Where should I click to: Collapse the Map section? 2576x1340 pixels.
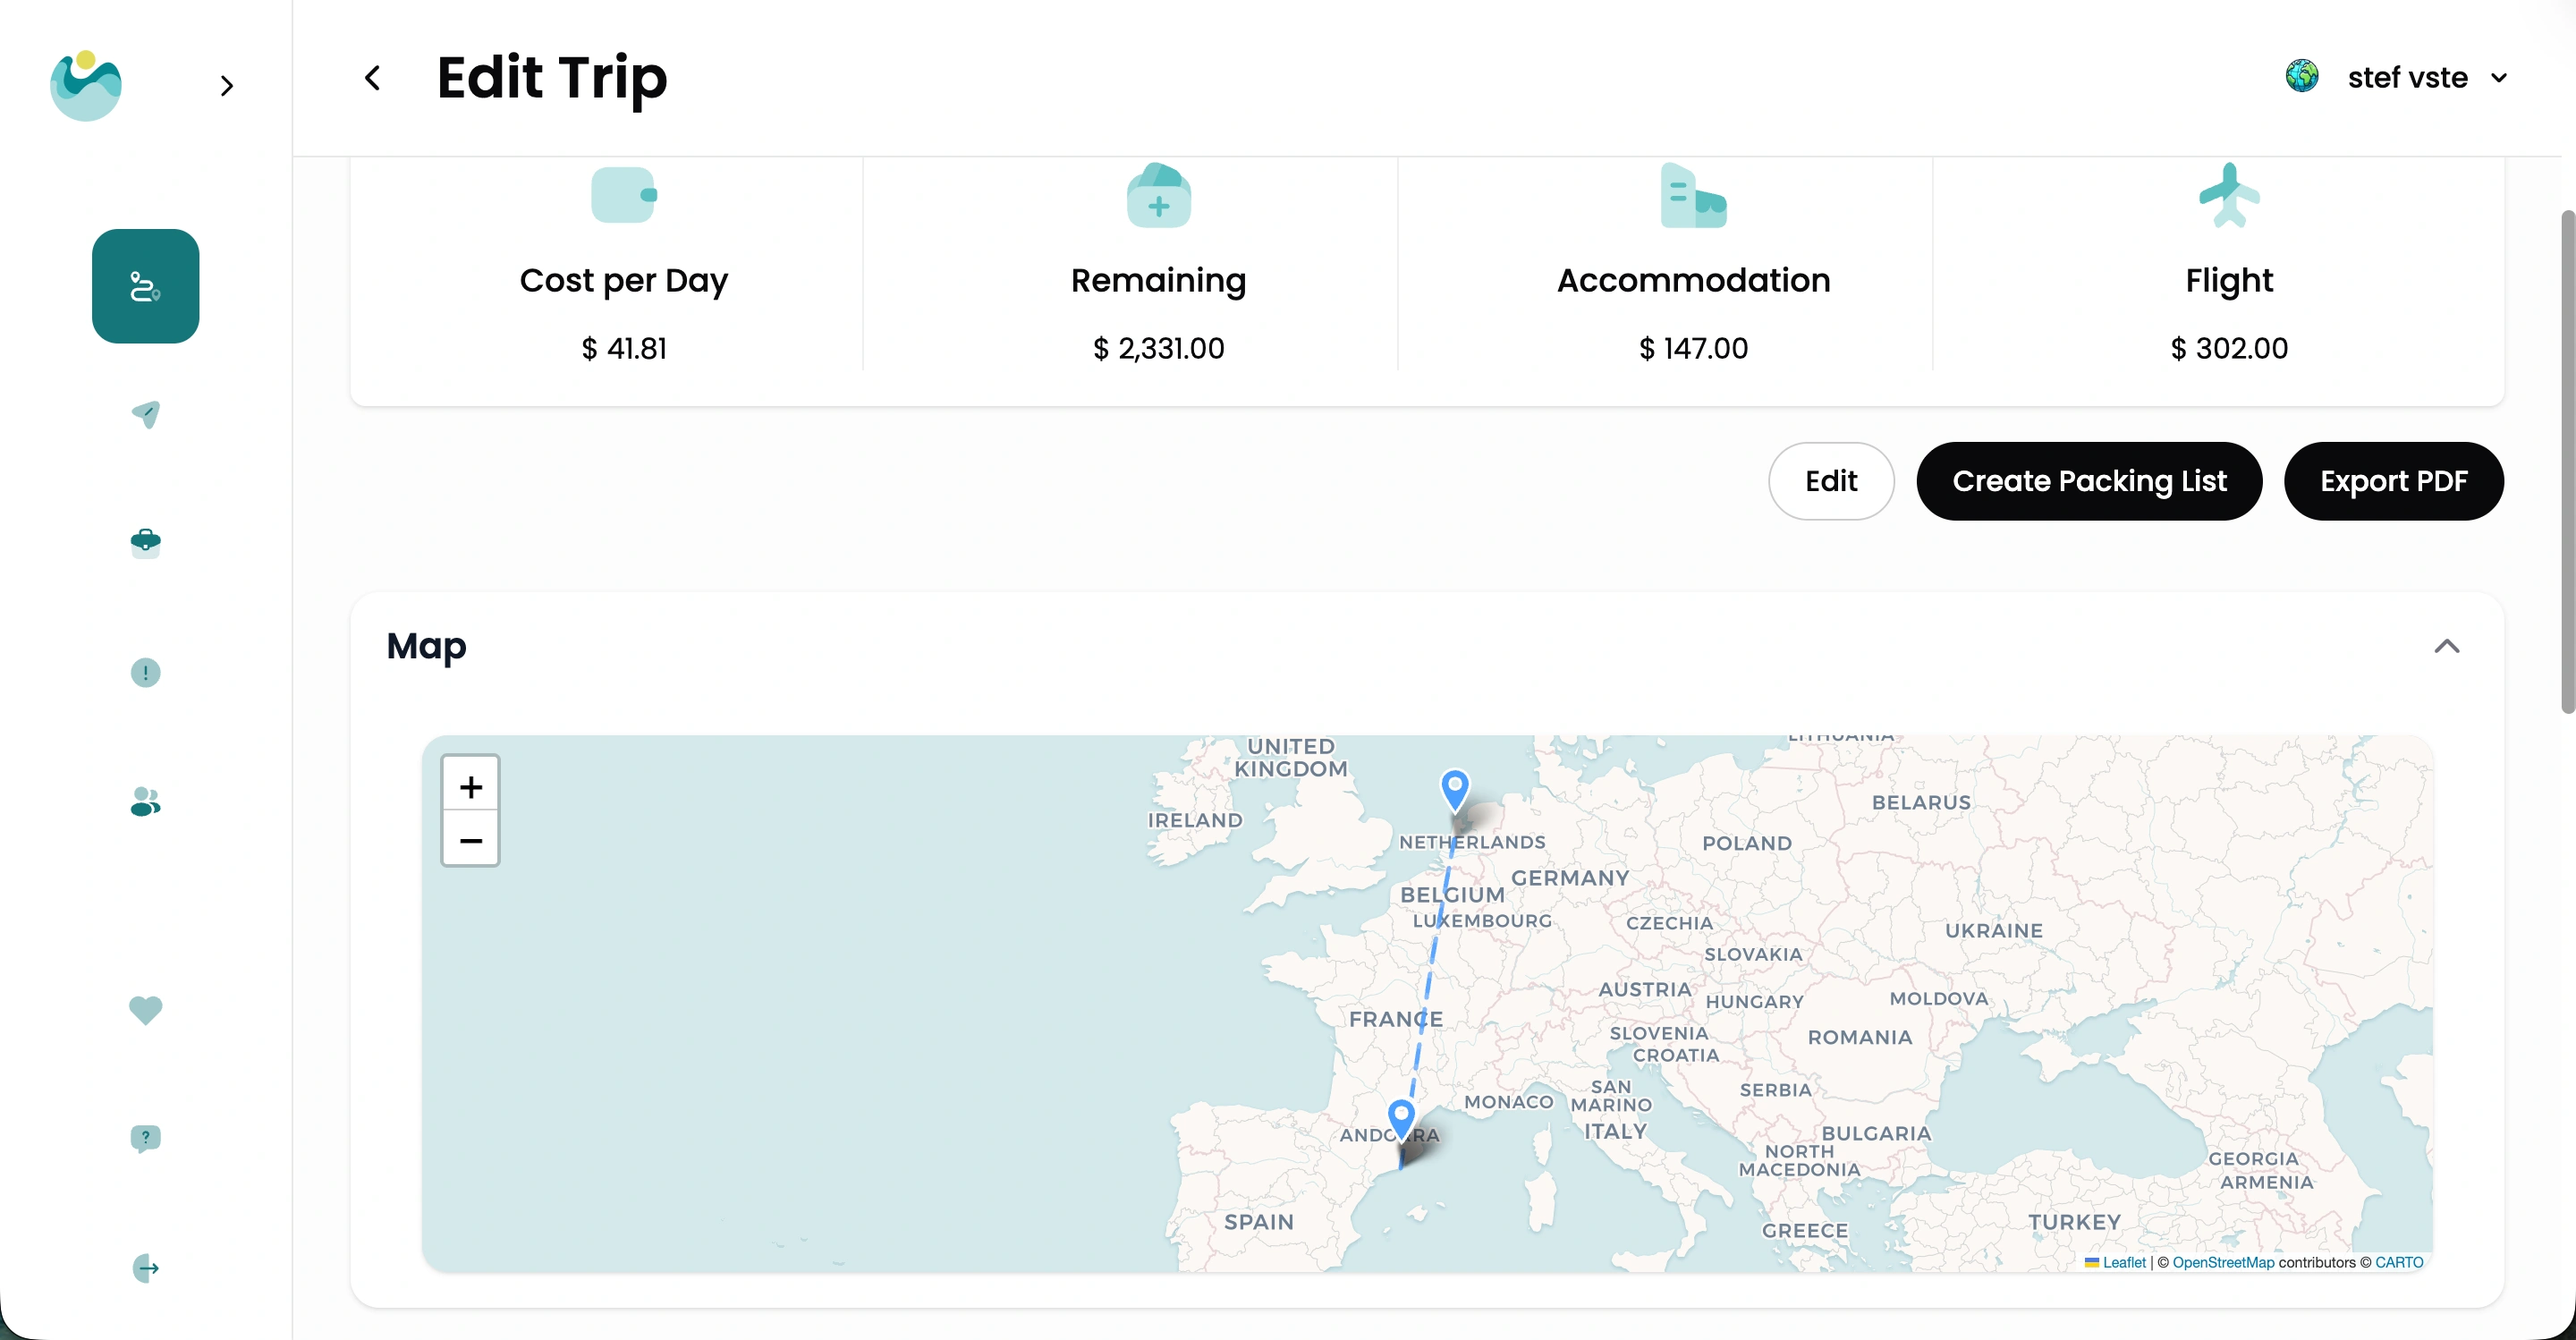[2446, 646]
